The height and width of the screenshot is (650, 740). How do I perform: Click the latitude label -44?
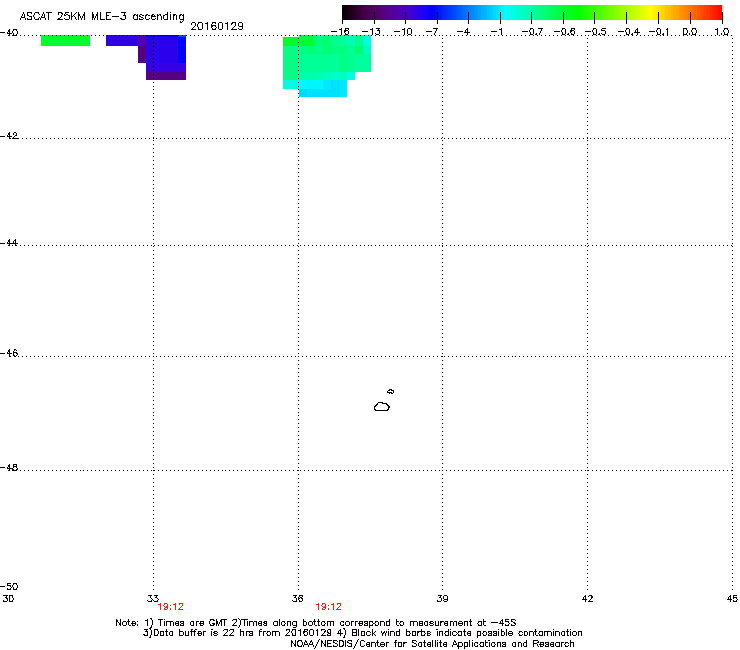pos(9,243)
